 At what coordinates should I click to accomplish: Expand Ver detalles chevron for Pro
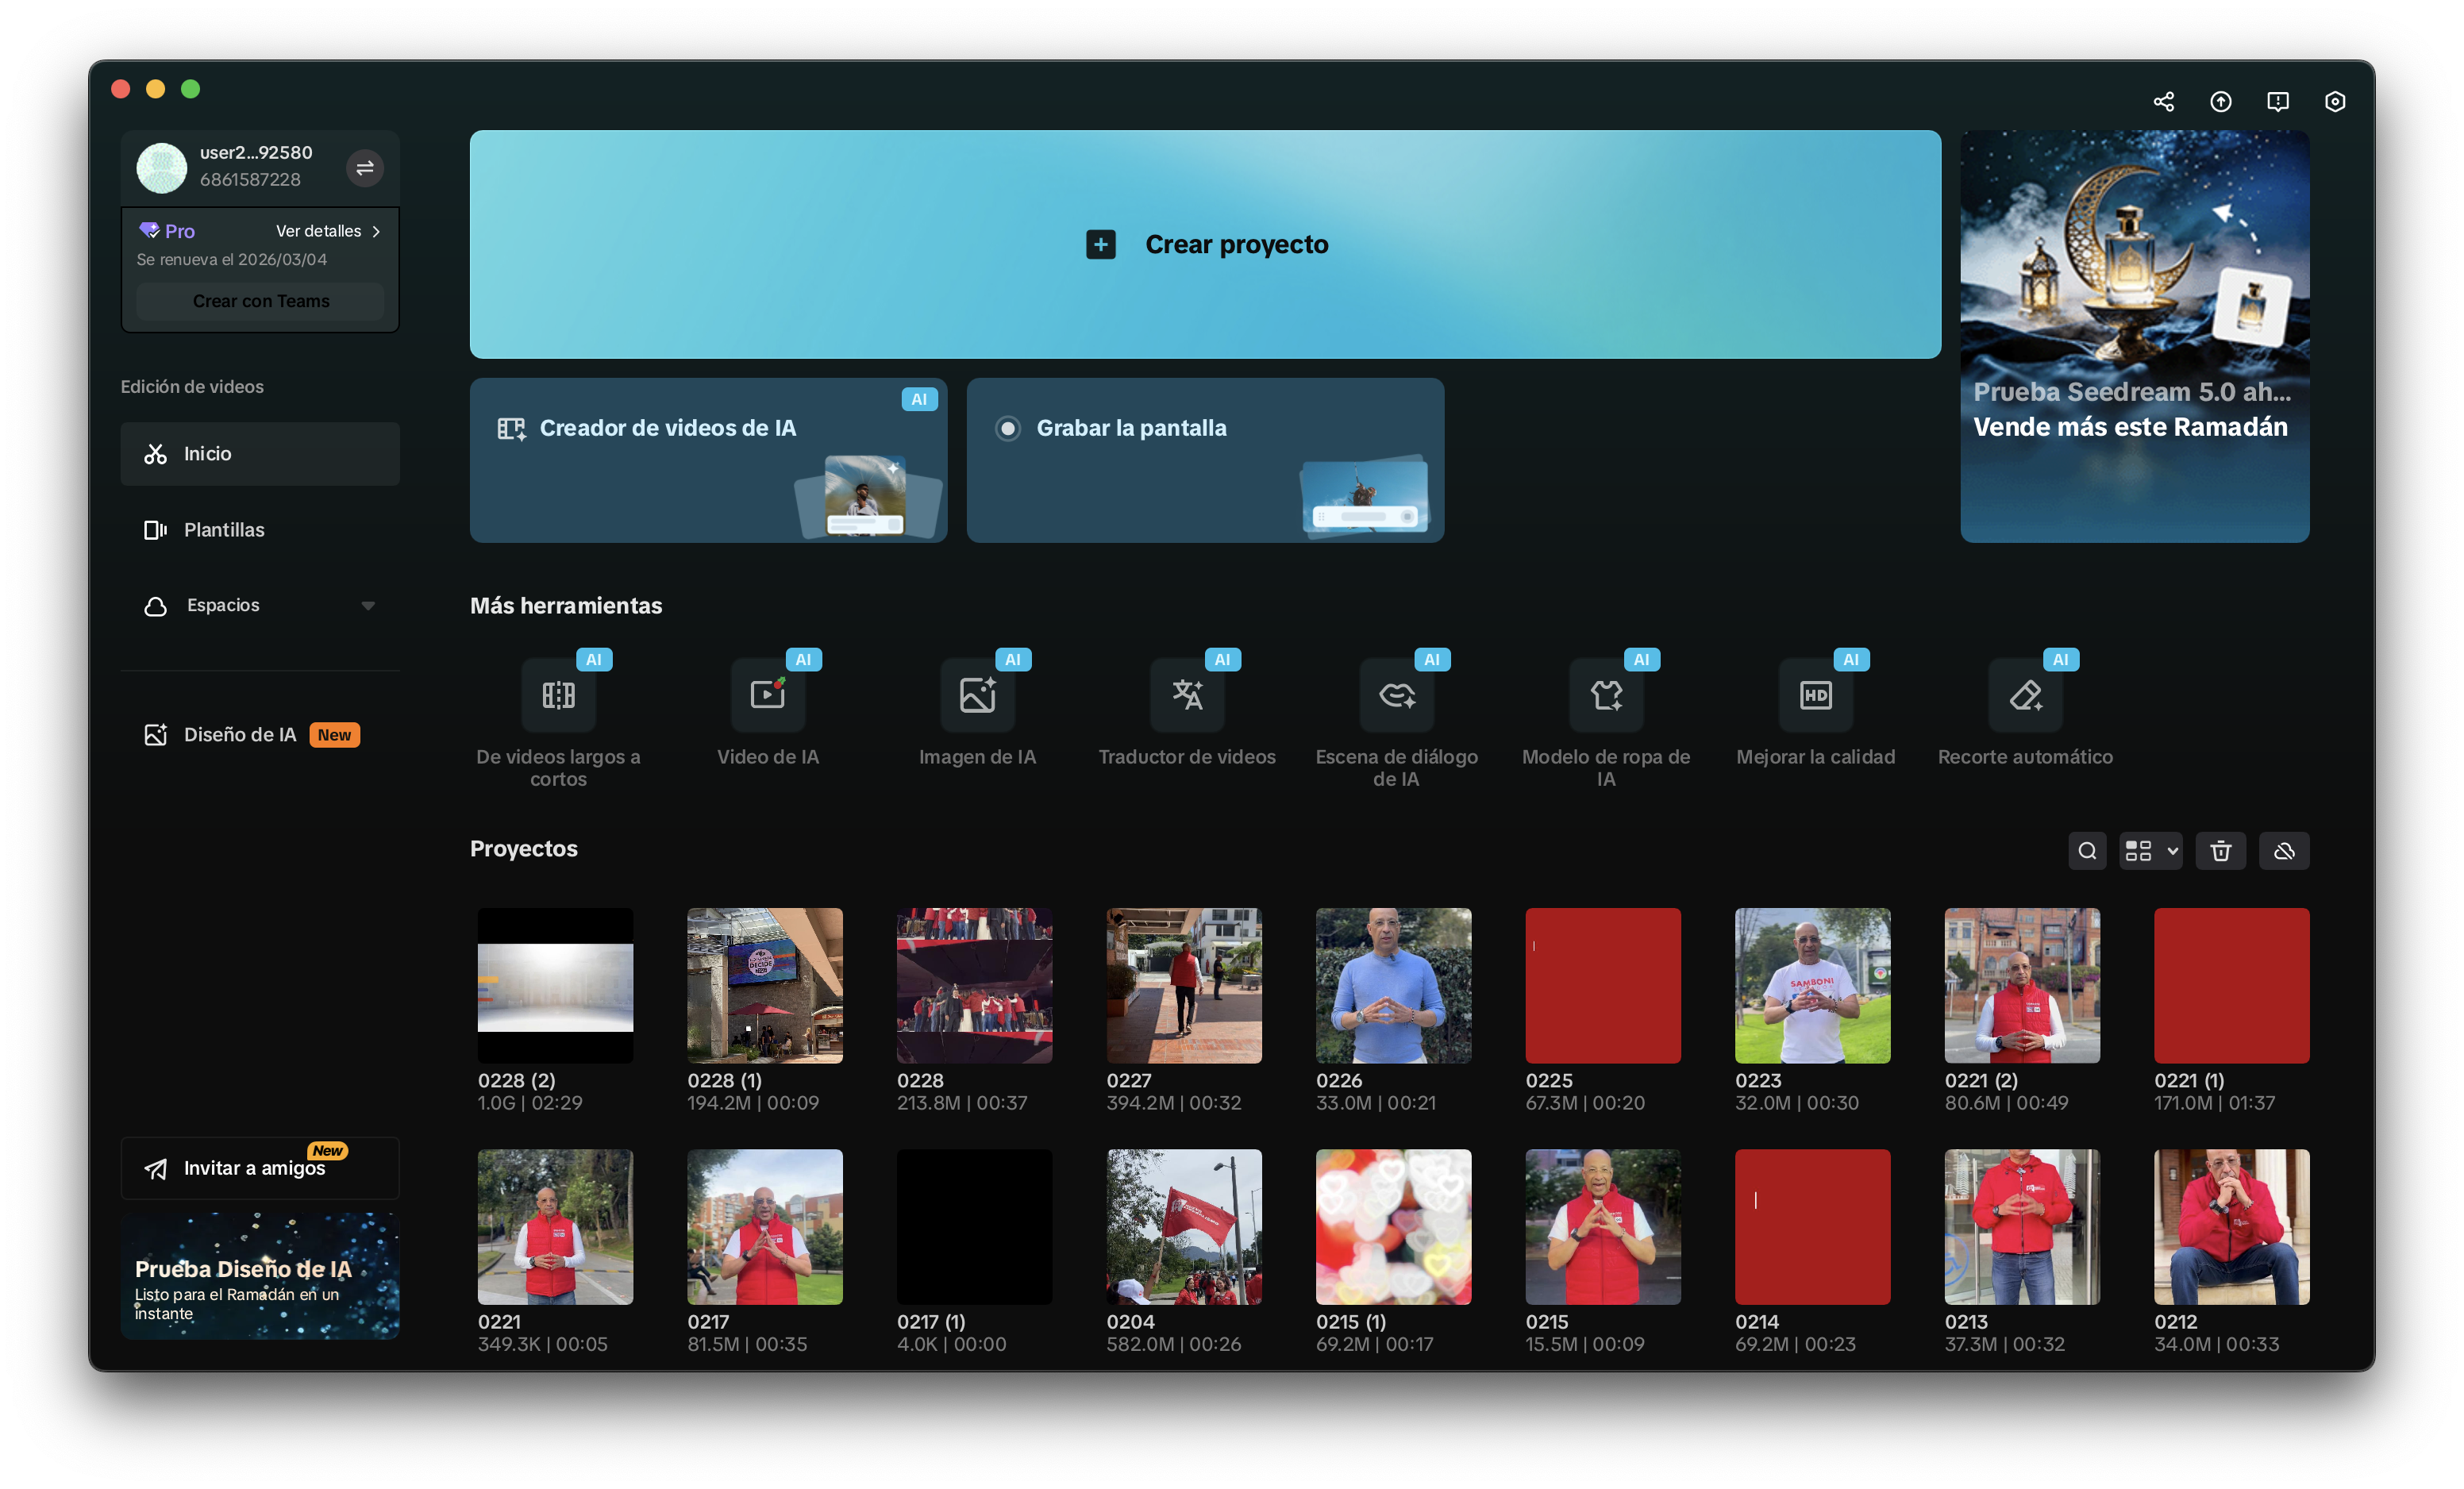376,231
